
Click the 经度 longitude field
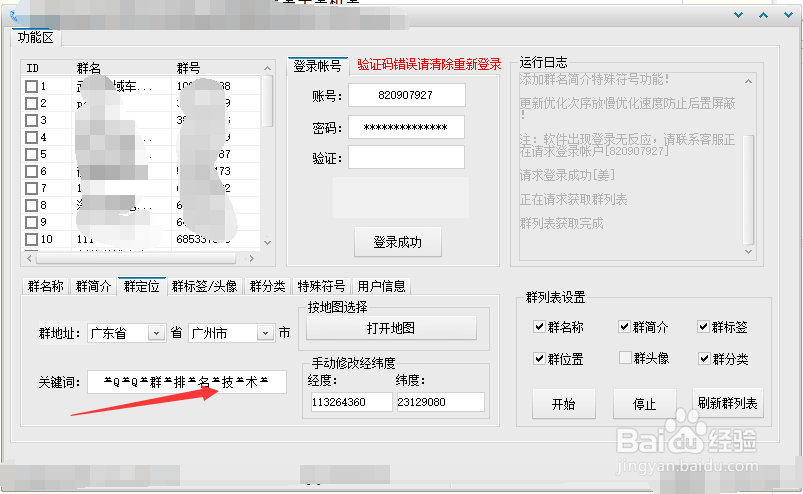point(351,402)
